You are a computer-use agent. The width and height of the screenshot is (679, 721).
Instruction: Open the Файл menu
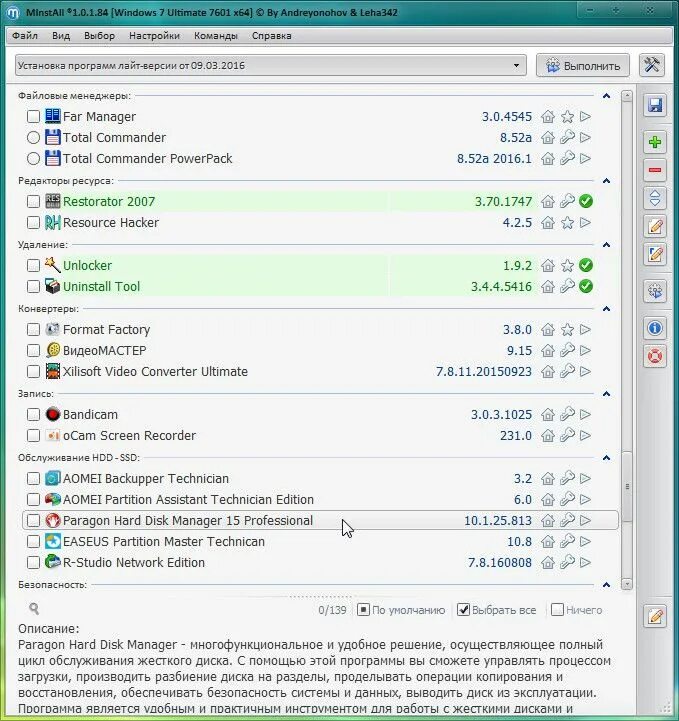(x=25, y=35)
